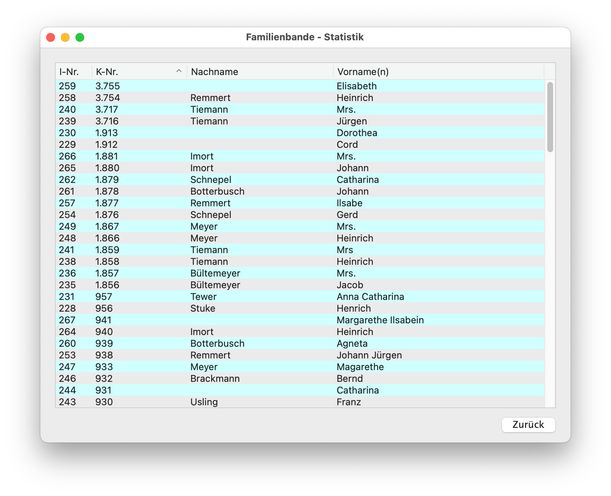Select row 230 for Dorothea
The height and width of the screenshot is (496, 611).
[x=300, y=133]
